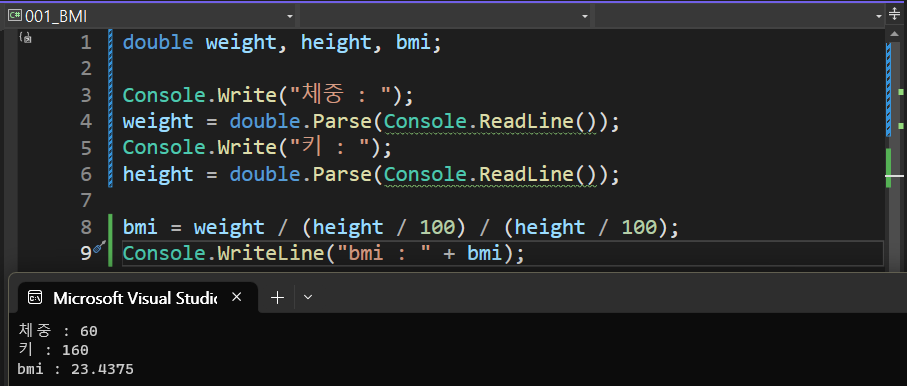This screenshot has height=386, width=907.
Task: Click the console icon on the terminal tab
Action: point(35,298)
